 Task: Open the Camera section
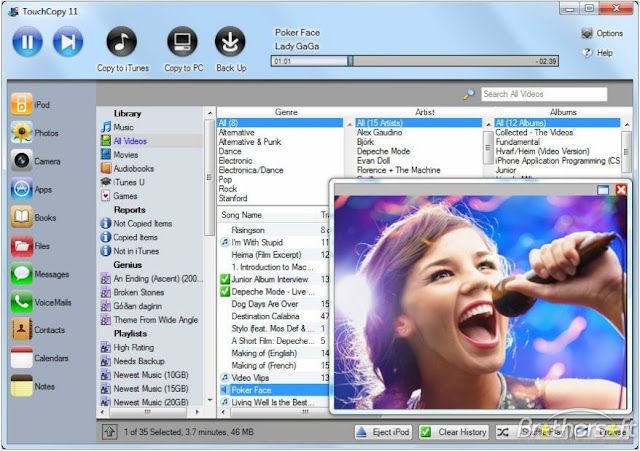[x=36, y=161]
